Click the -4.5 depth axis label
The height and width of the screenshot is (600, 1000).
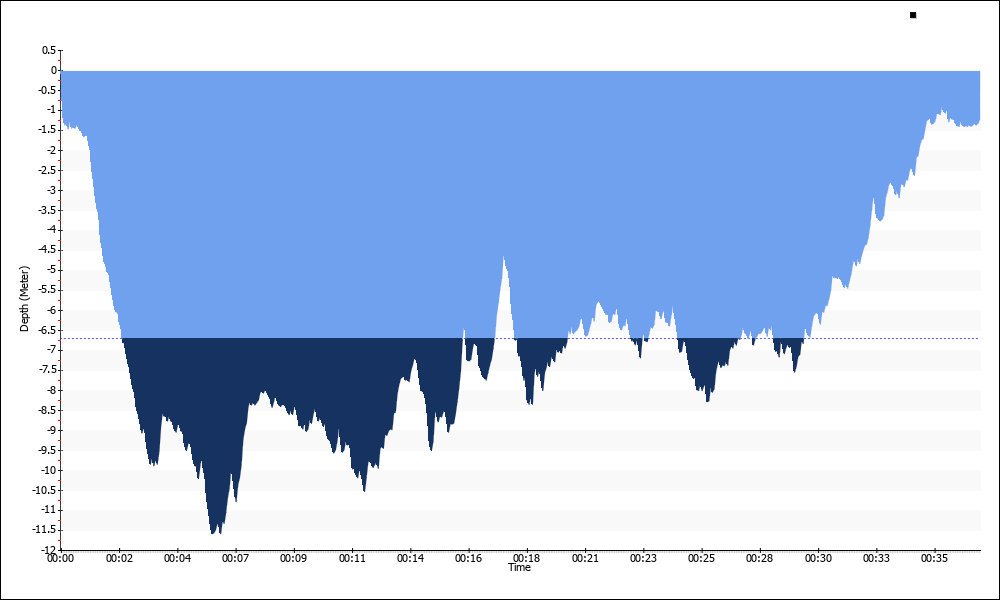pos(48,250)
